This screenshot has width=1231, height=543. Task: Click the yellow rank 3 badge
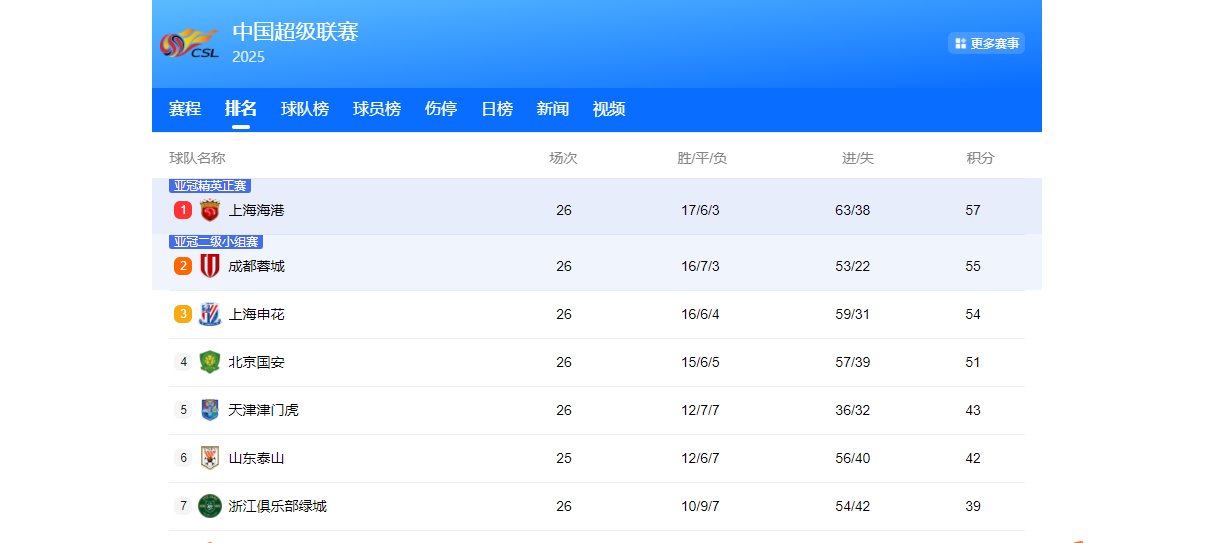[183, 314]
